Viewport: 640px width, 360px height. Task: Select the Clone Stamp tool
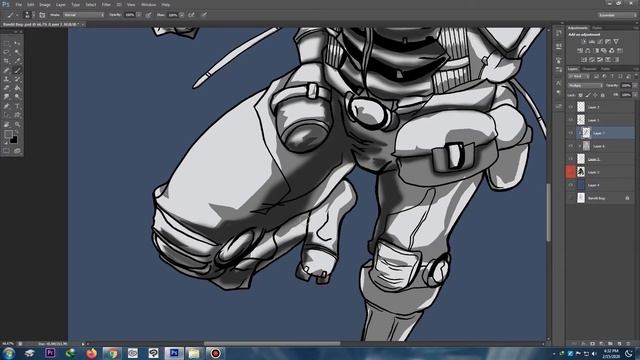(6, 79)
